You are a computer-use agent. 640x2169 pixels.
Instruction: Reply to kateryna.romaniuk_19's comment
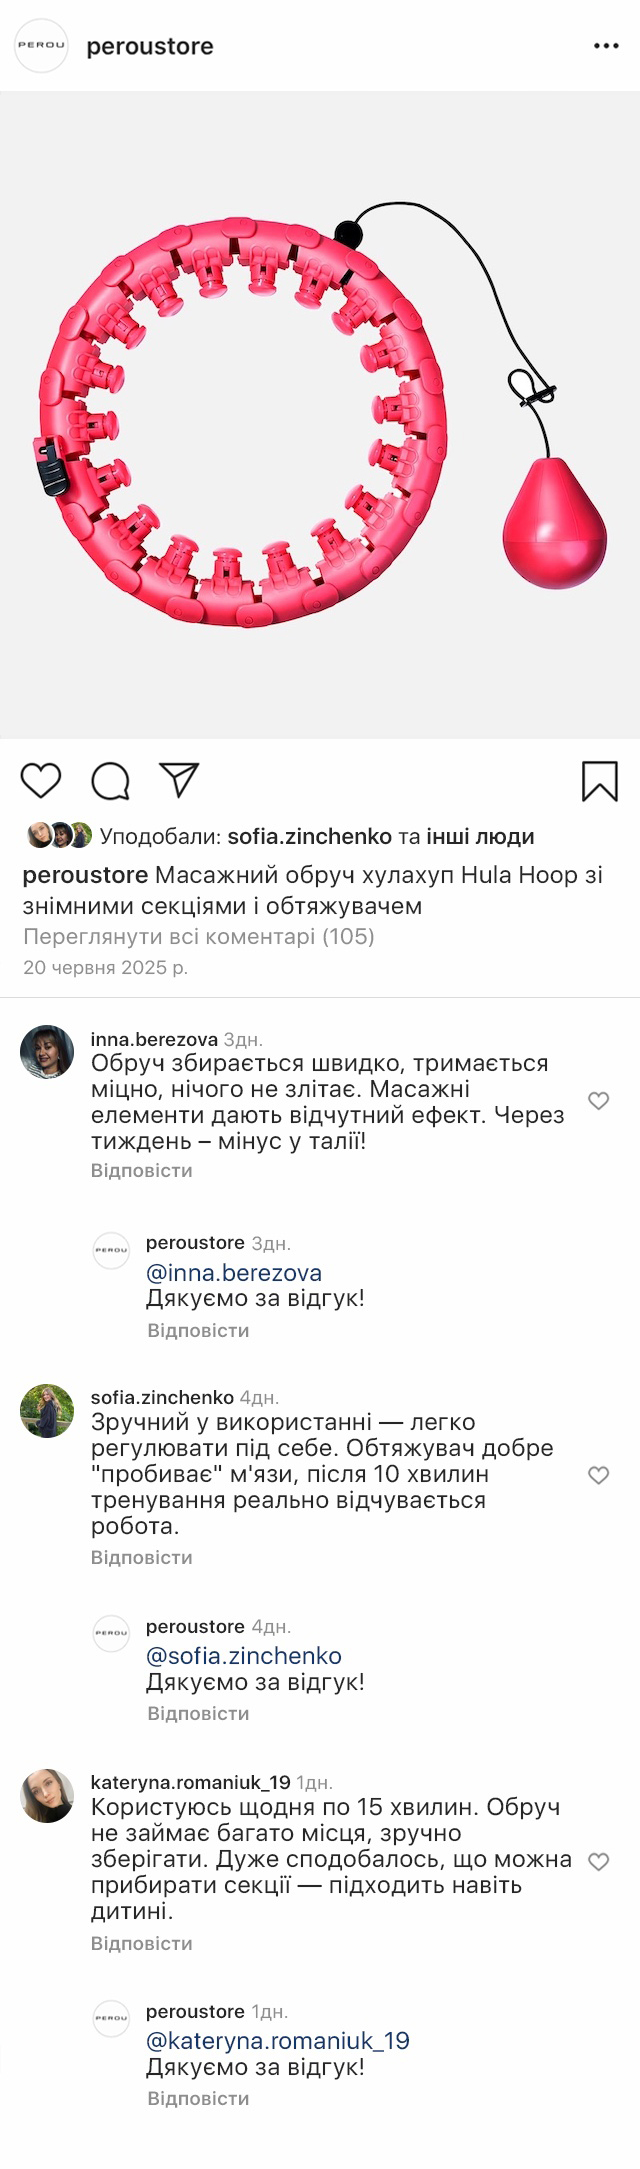(141, 1943)
